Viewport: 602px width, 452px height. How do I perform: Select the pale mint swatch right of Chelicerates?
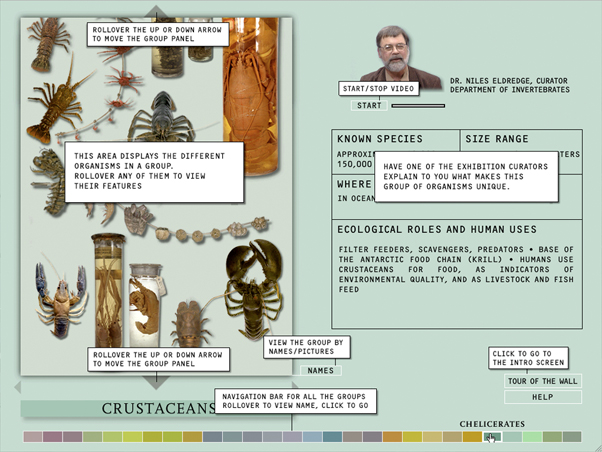coord(512,437)
